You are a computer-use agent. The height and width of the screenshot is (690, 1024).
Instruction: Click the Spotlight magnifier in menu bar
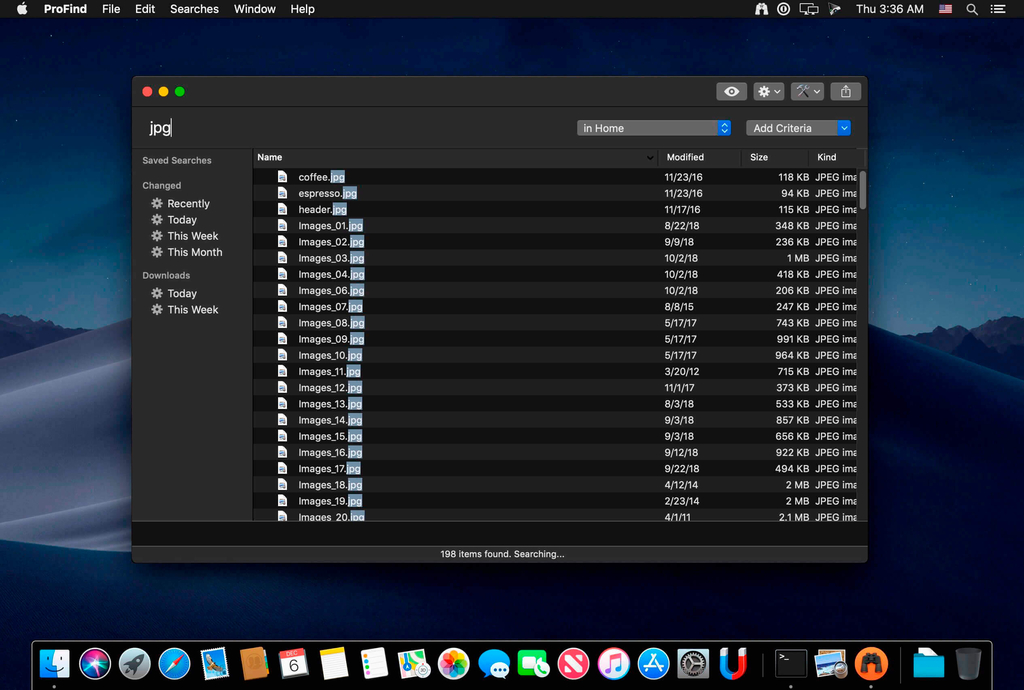pyautogui.click(x=972, y=9)
